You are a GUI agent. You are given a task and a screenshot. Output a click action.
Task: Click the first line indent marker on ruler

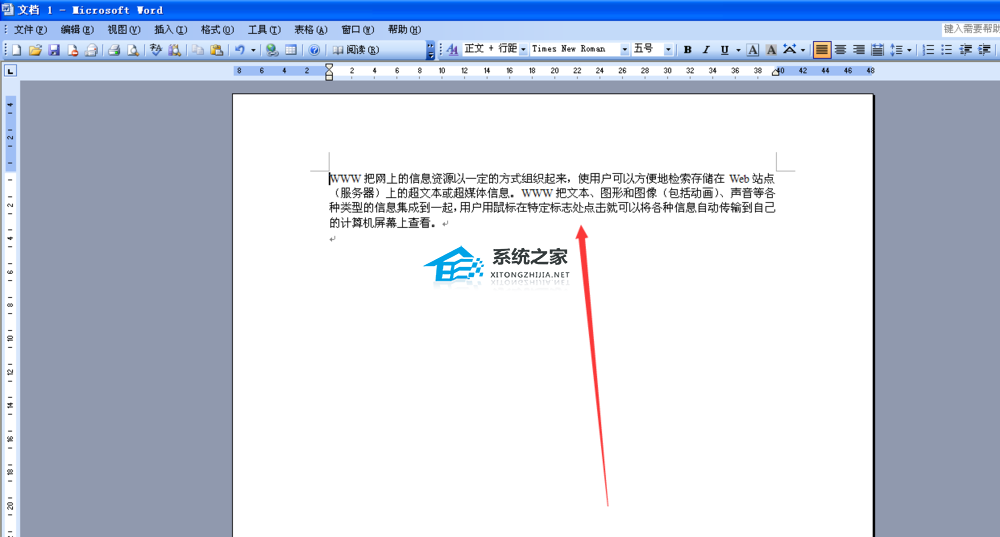[x=329, y=67]
